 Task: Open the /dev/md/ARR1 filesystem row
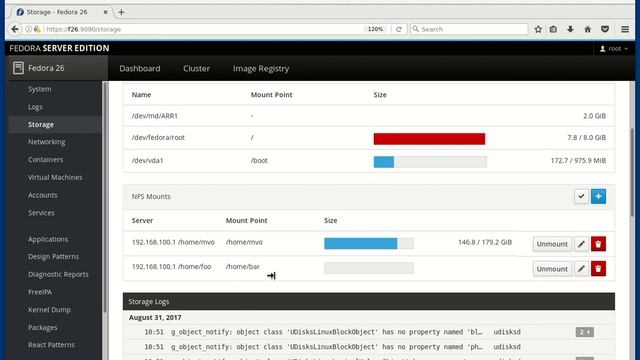coord(369,116)
